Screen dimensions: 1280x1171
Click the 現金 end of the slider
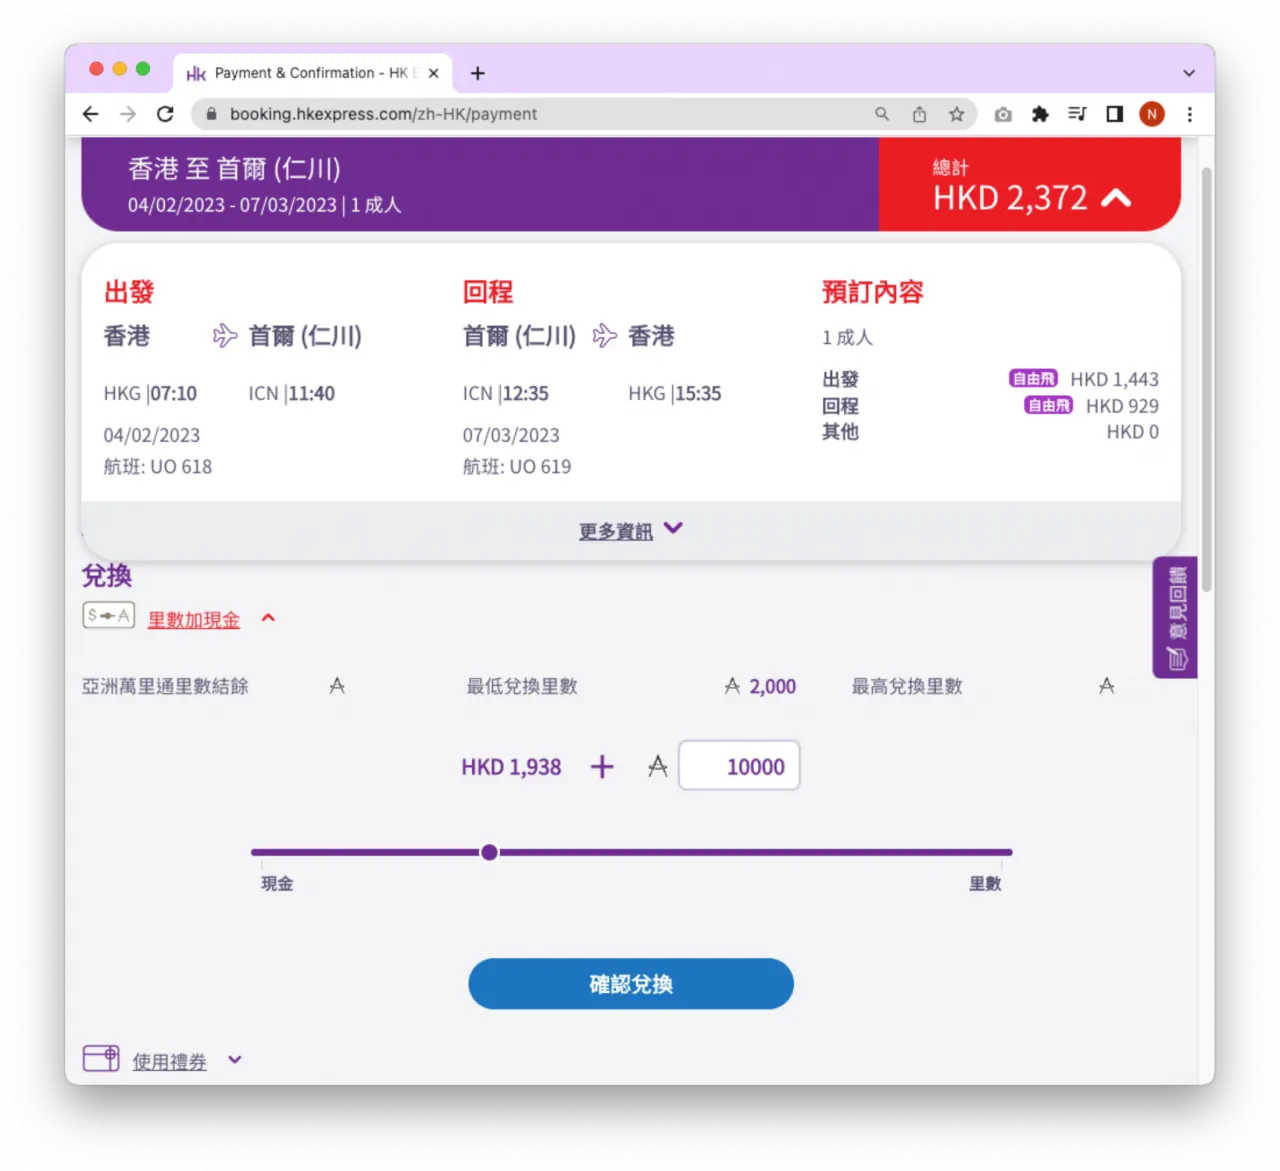coord(277,883)
